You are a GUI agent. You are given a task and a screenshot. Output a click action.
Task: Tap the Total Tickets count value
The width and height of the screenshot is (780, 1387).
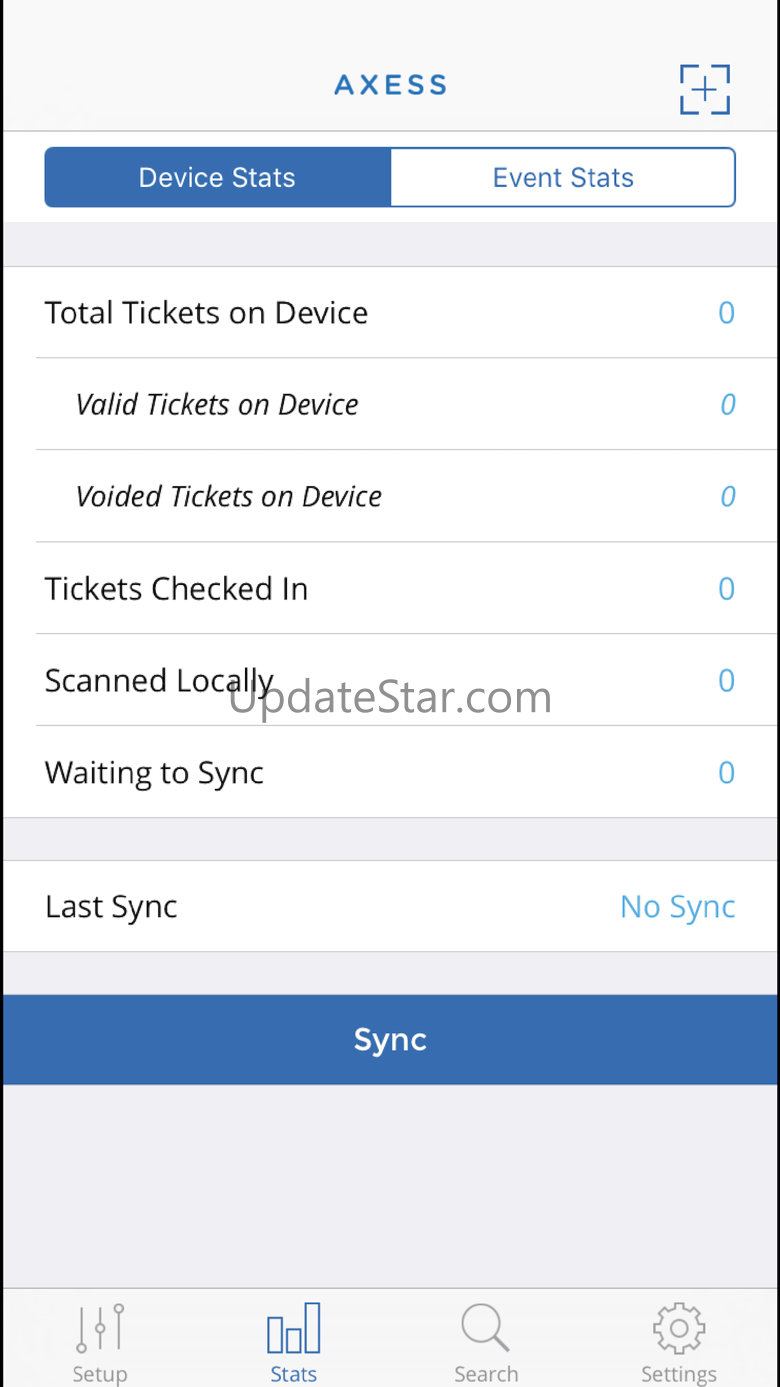click(727, 313)
